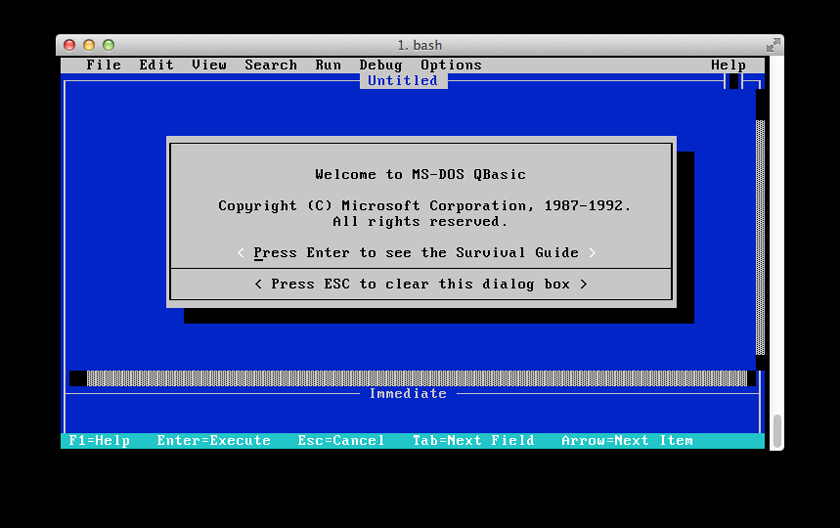Screen dimensions: 840x528
Task: Open the Debug menu
Action: coord(380,65)
